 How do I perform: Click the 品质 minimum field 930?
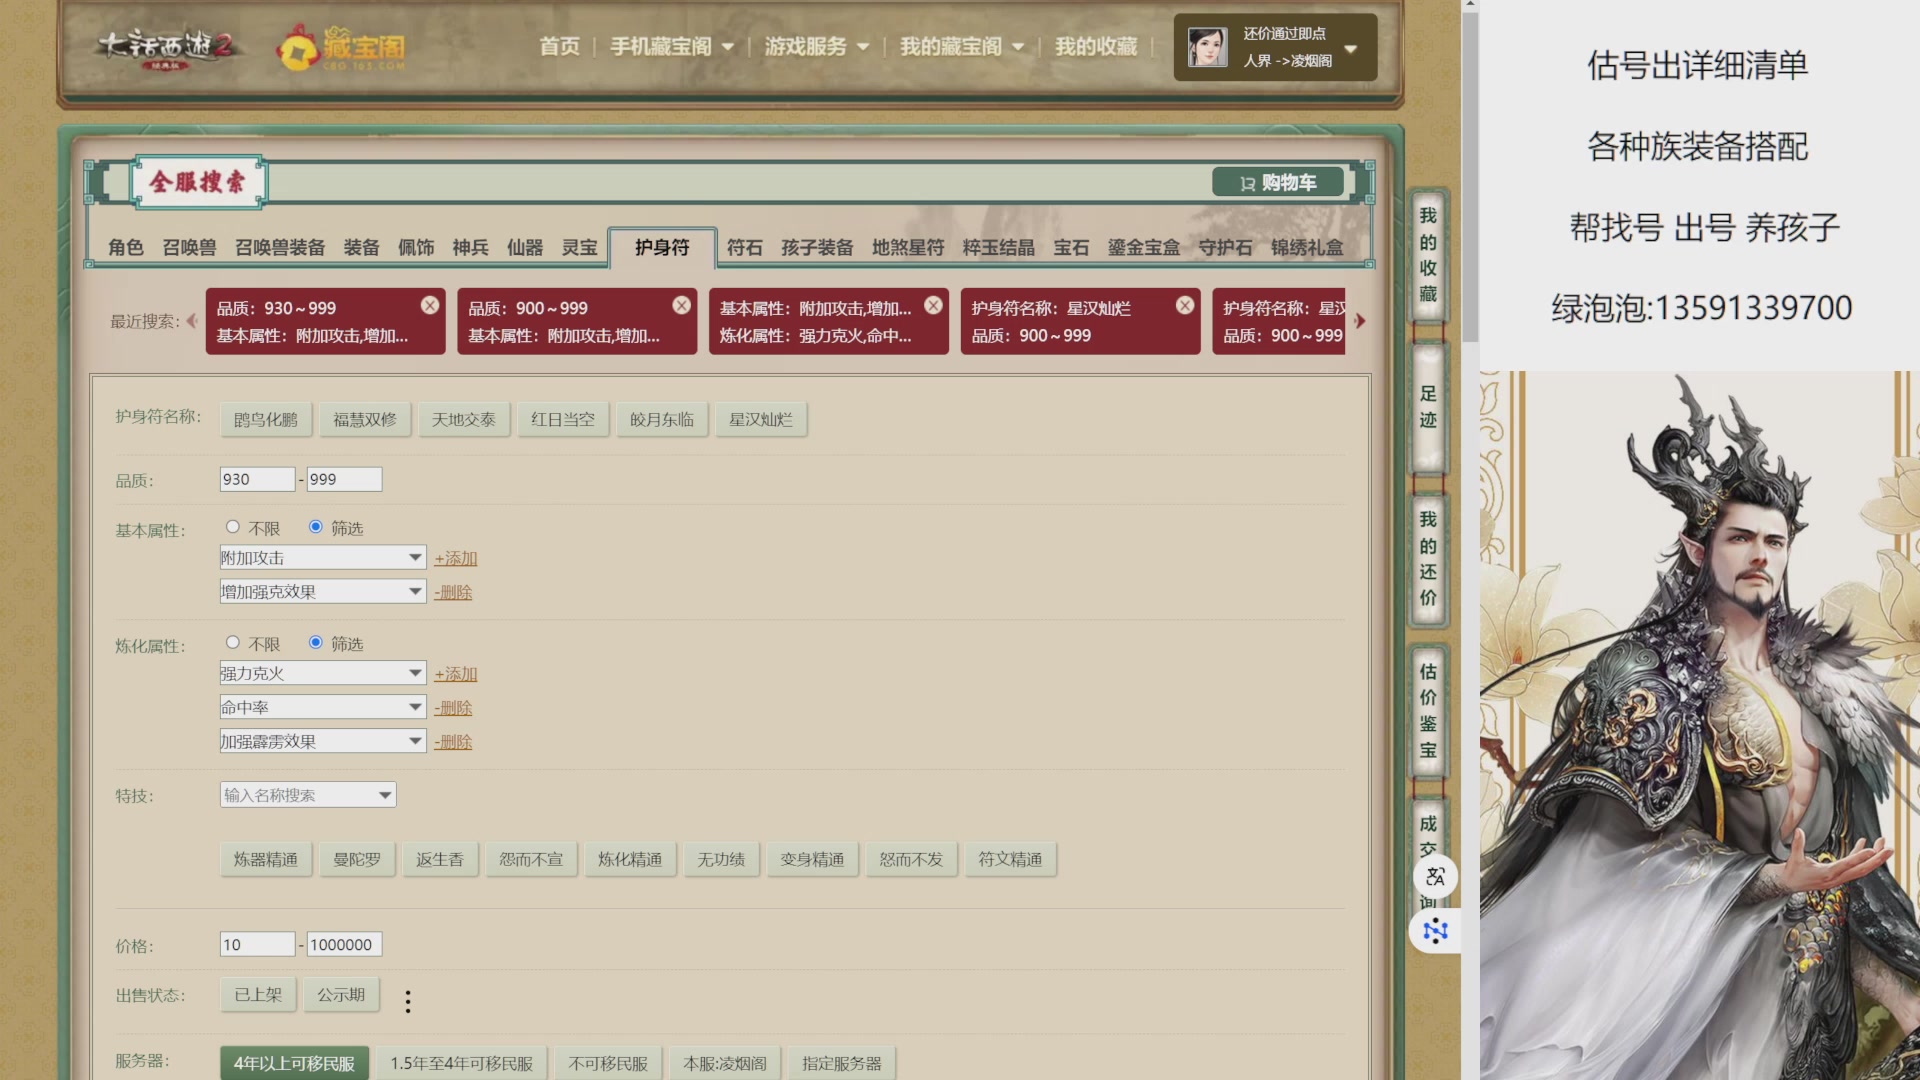(x=257, y=479)
